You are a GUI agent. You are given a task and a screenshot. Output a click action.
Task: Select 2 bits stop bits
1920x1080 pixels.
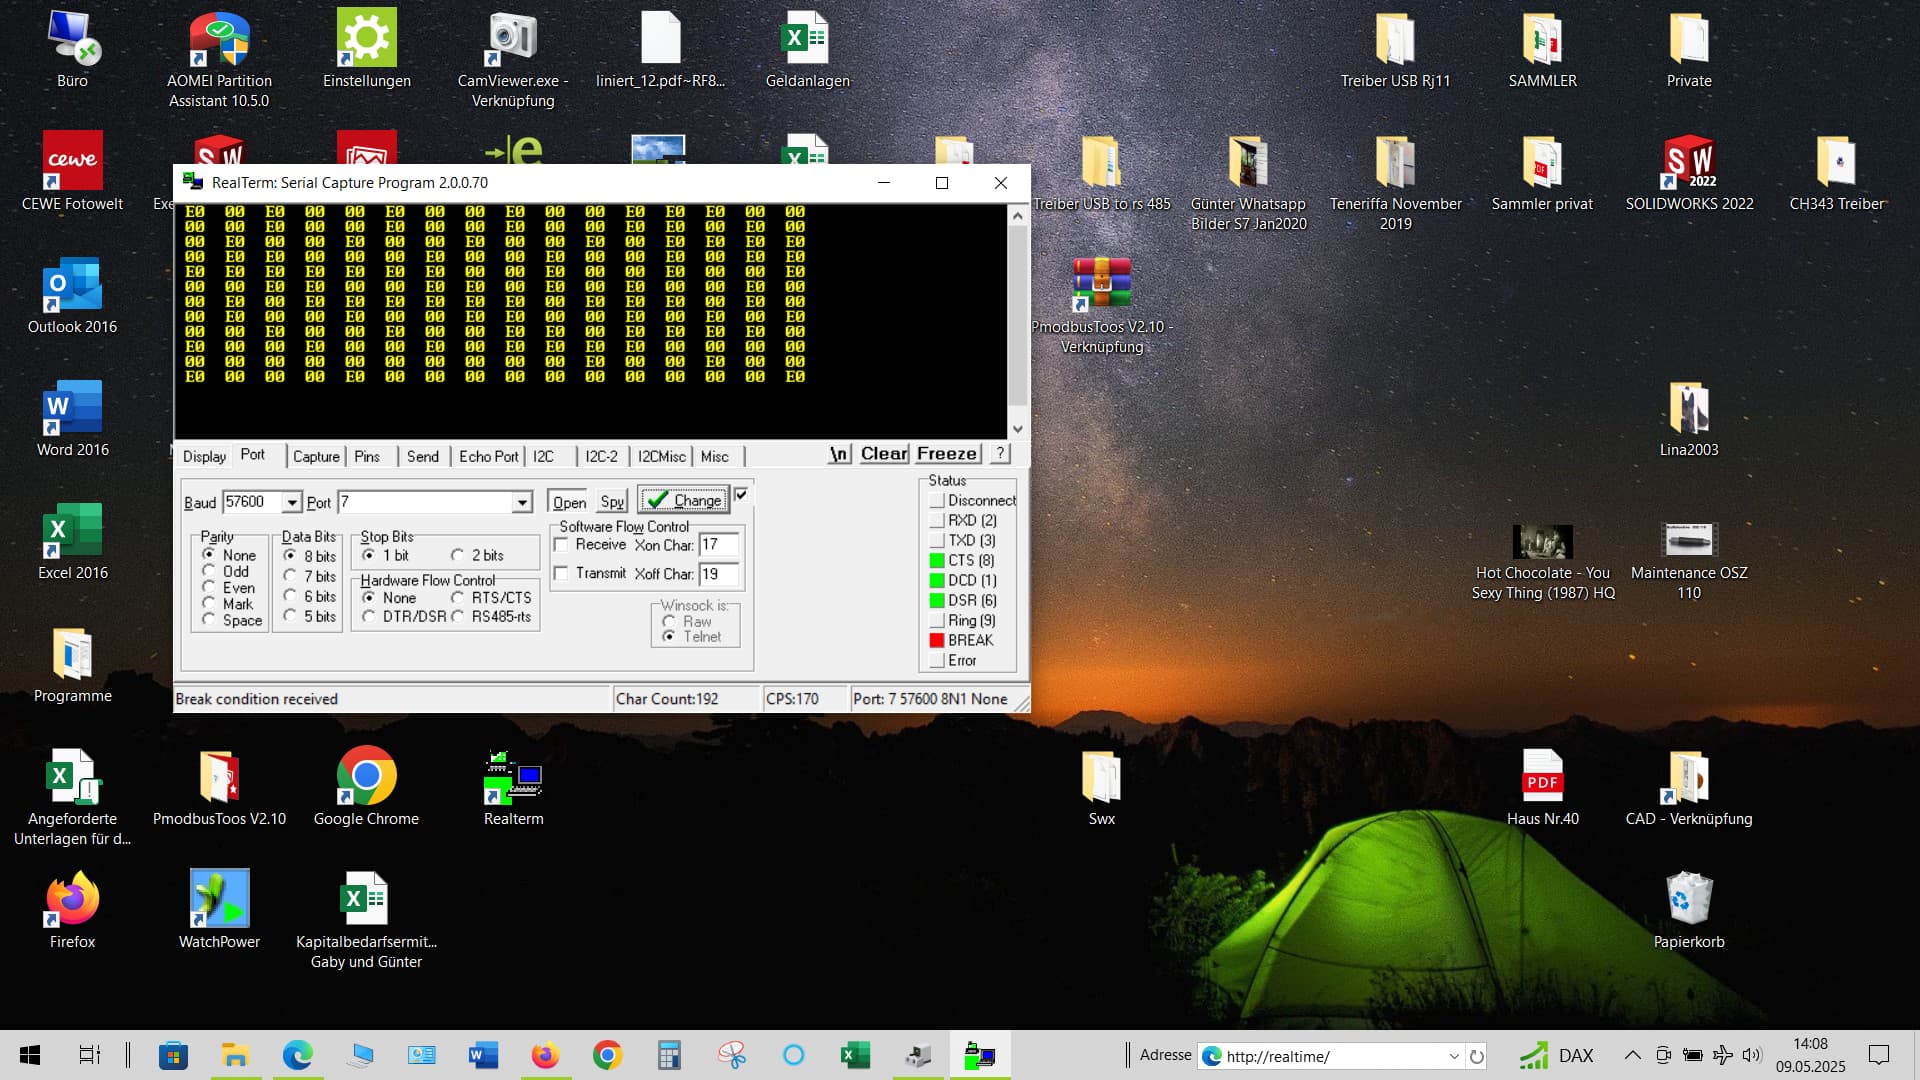click(457, 555)
